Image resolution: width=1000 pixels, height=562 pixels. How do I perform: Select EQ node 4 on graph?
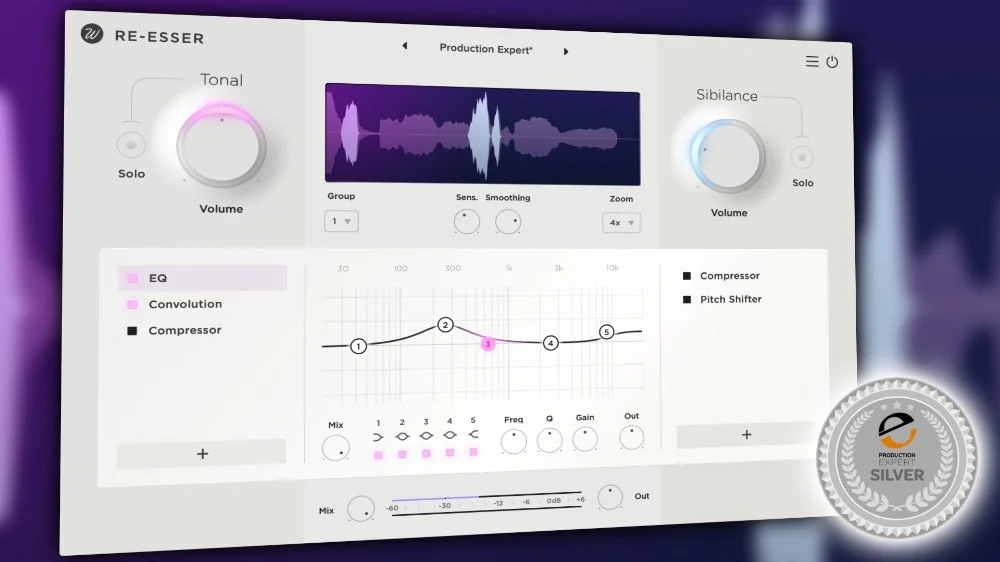(x=550, y=343)
